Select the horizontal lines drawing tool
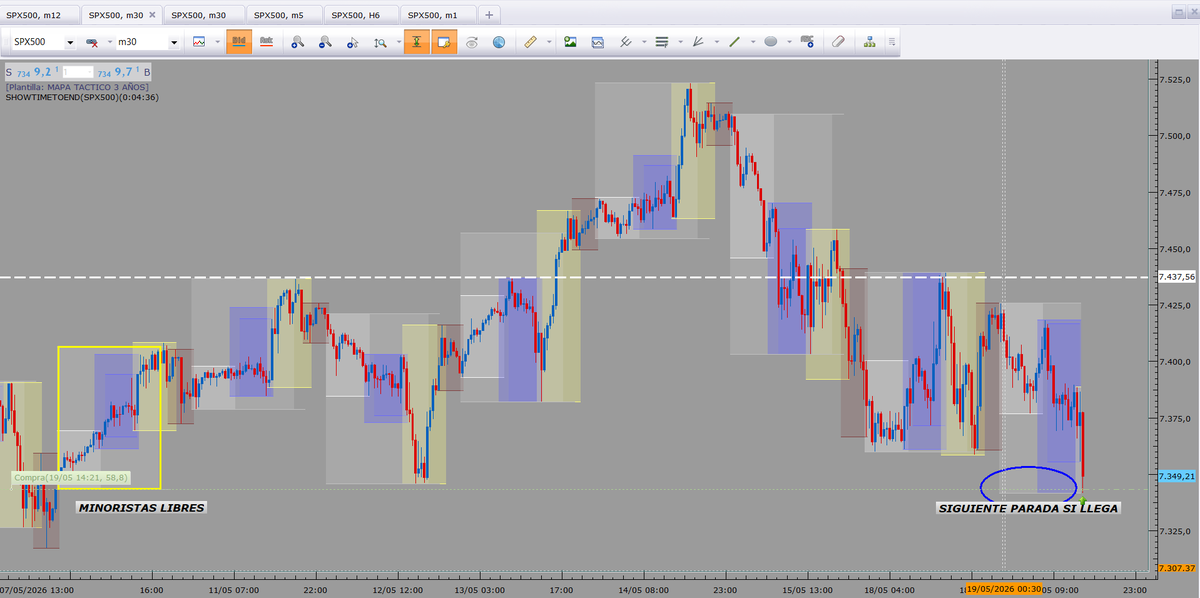This screenshot has width=1200, height=598. click(661, 42)
